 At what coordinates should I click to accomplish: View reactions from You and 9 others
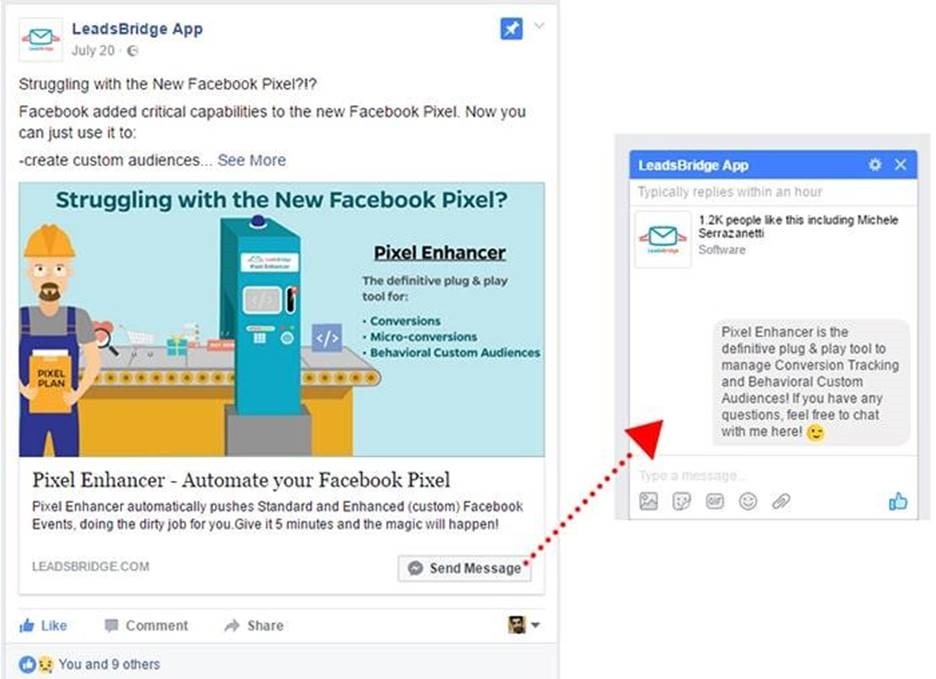pos(90,664)
